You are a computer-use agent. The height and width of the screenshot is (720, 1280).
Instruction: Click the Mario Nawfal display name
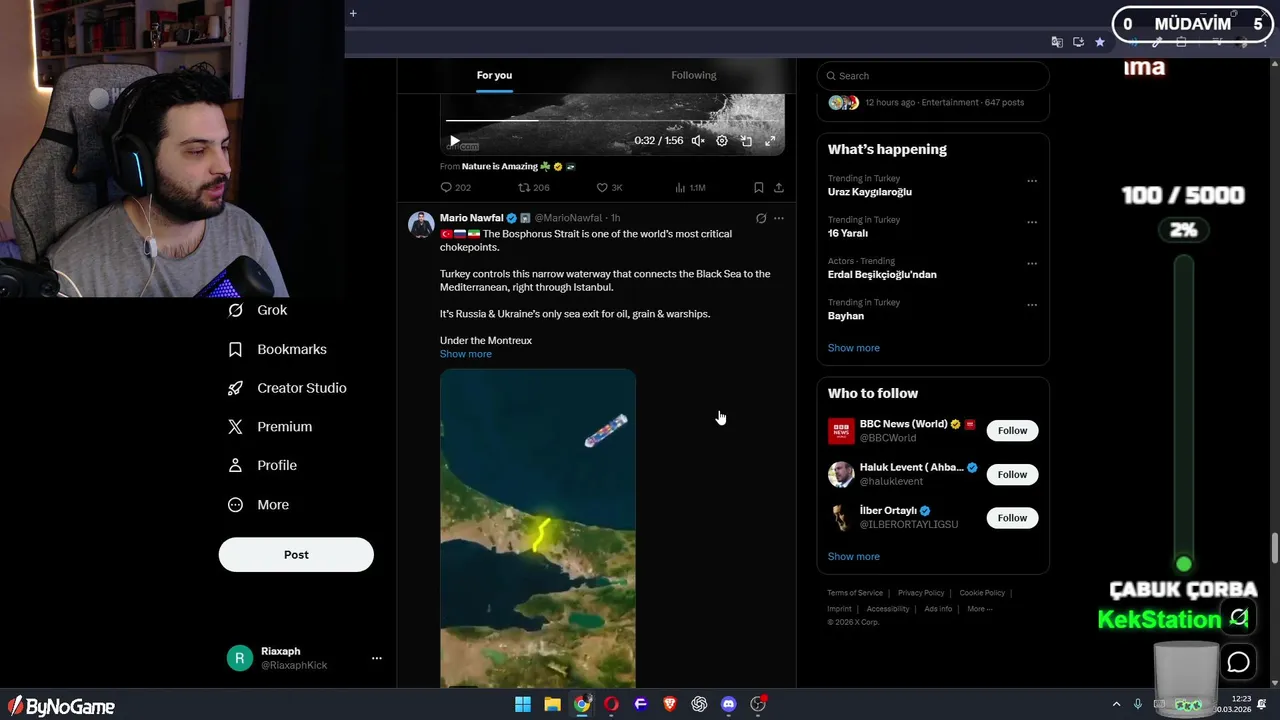tap(472, 218)
